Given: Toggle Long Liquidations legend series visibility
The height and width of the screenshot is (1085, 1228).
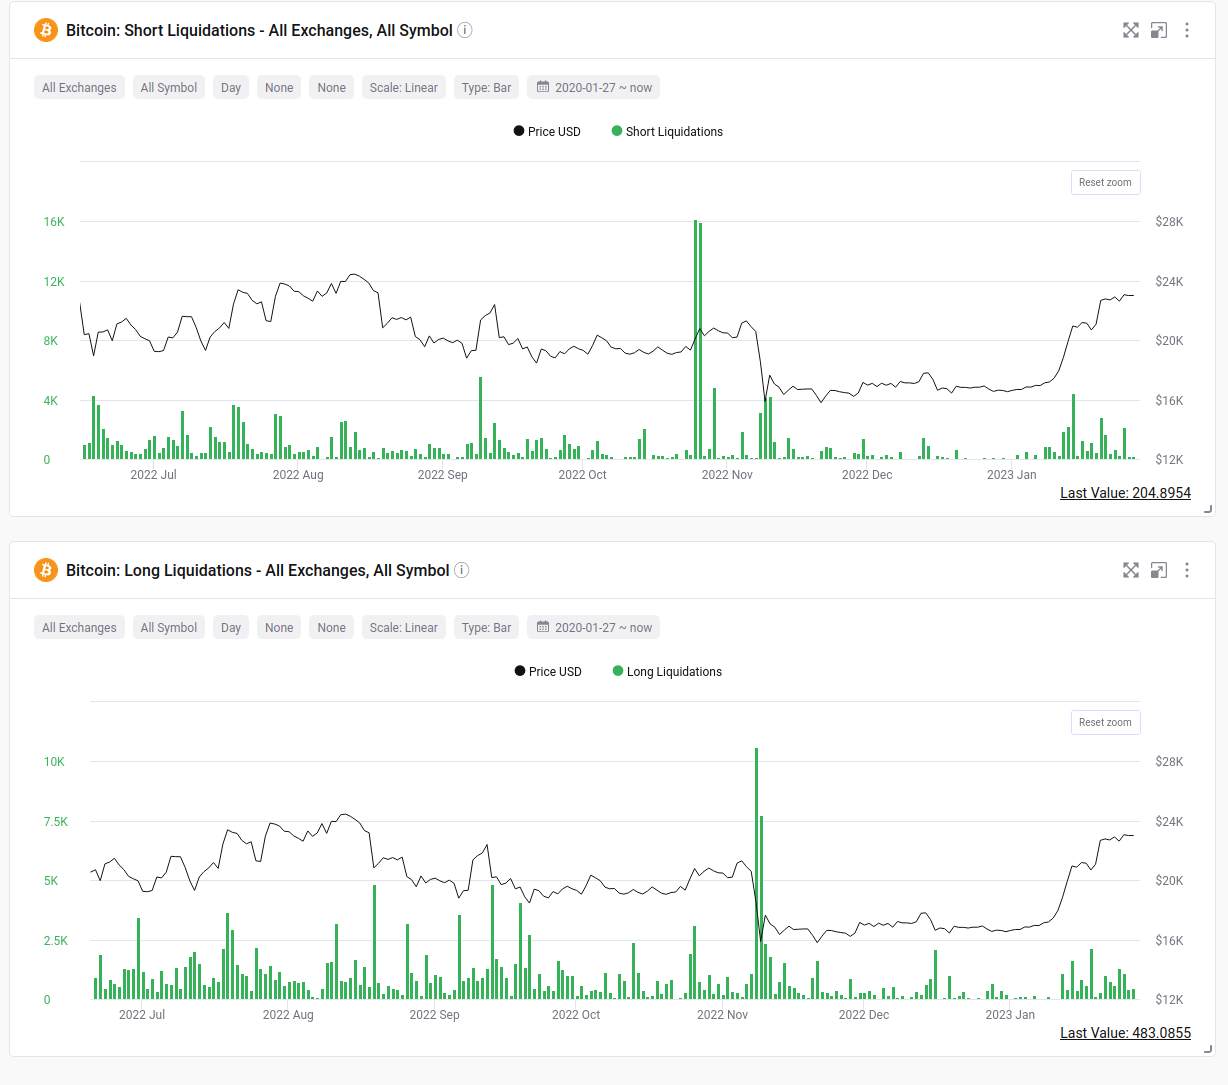Looking at the screenshot, I should [x=667, y=671].
